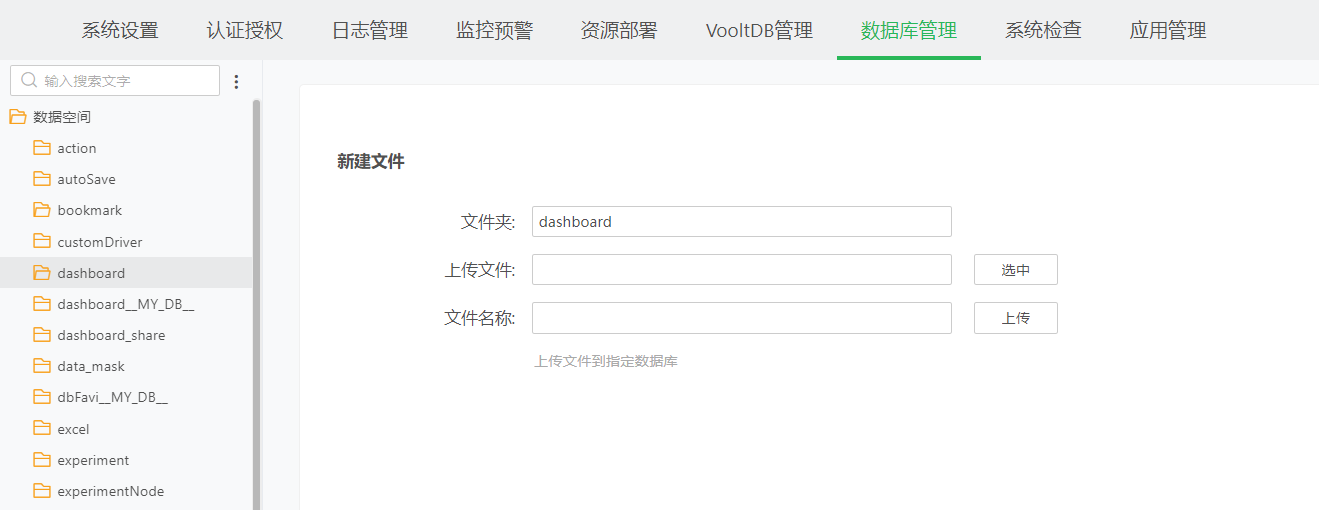Click the dashboard__MY_DB__ folder icon
1319x510 pixels.
41,303
